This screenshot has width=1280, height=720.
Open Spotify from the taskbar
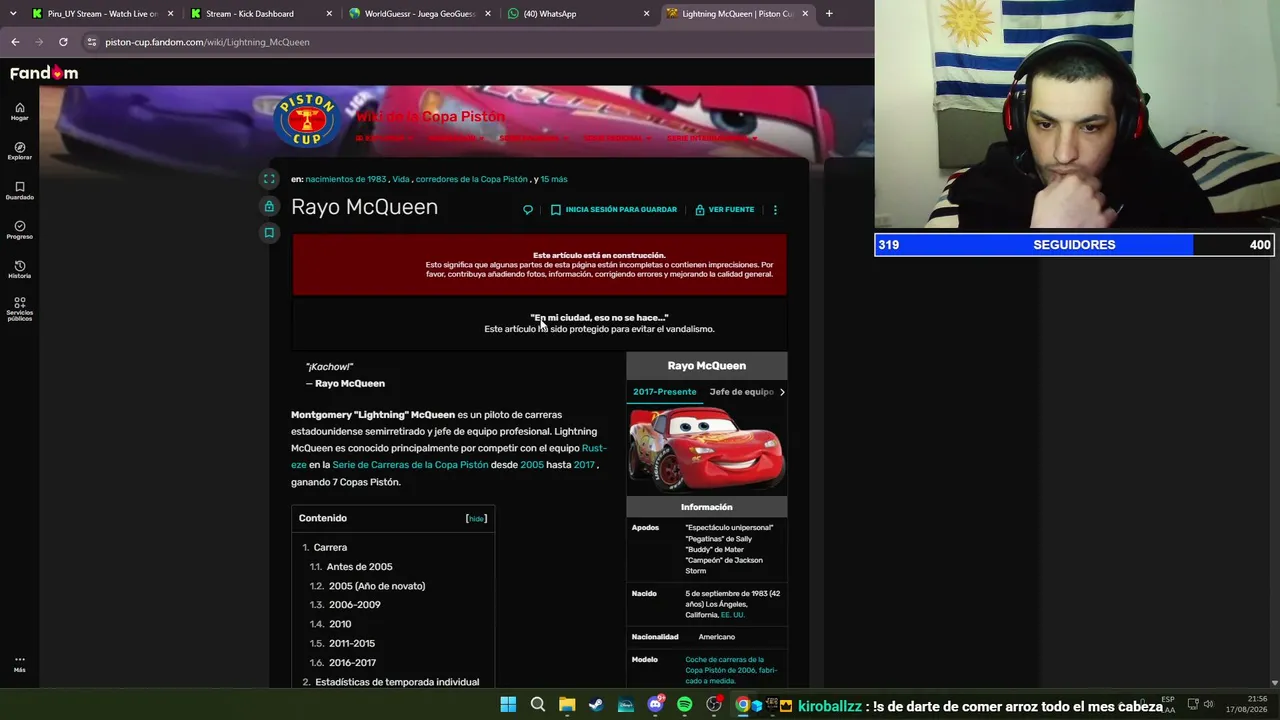click(684, 705)
